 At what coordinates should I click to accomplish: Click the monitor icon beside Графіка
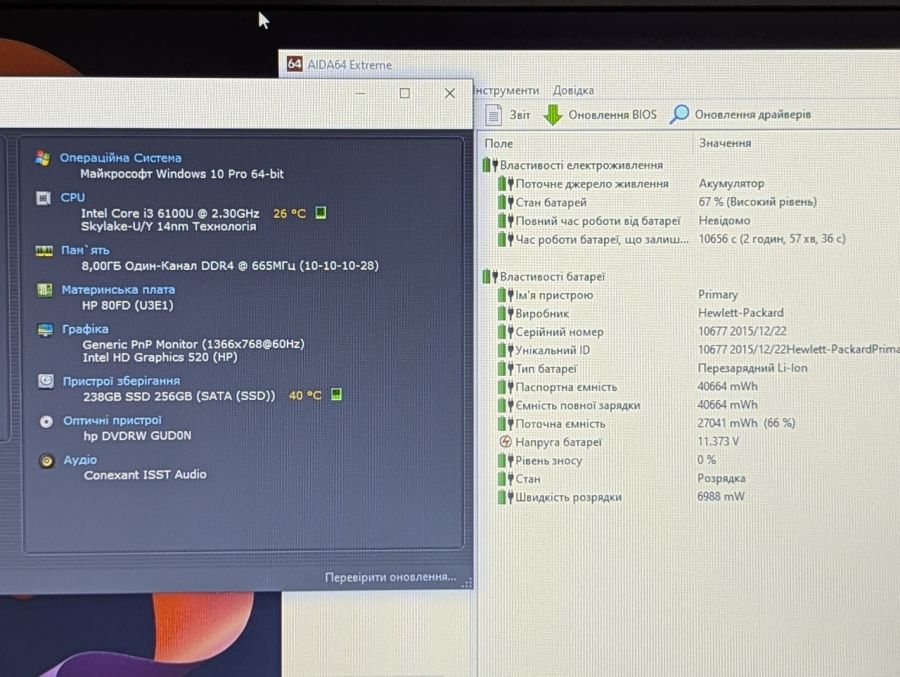(45, 330)
